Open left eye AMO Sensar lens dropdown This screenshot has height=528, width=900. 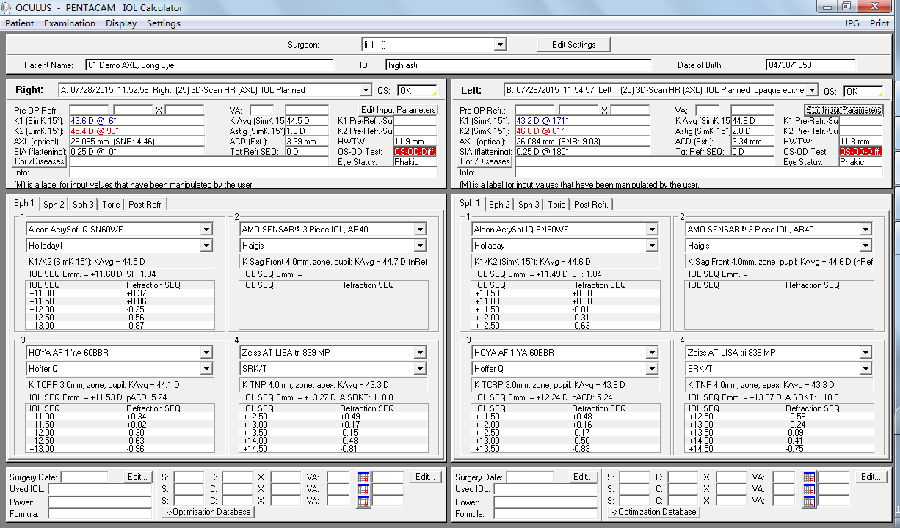tap(866, 229)
